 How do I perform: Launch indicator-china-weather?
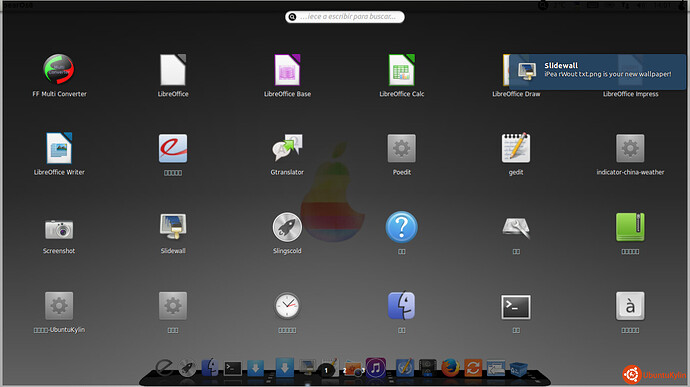(630, 148)
